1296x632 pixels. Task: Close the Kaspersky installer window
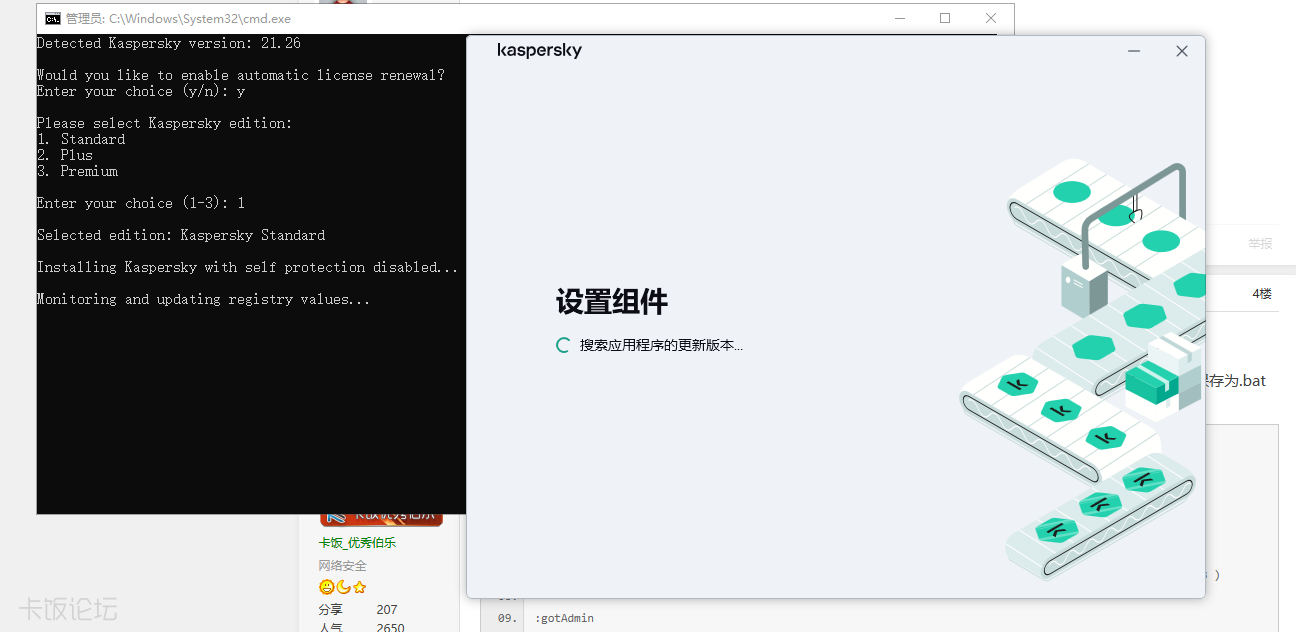click(x=1182, y=51)
